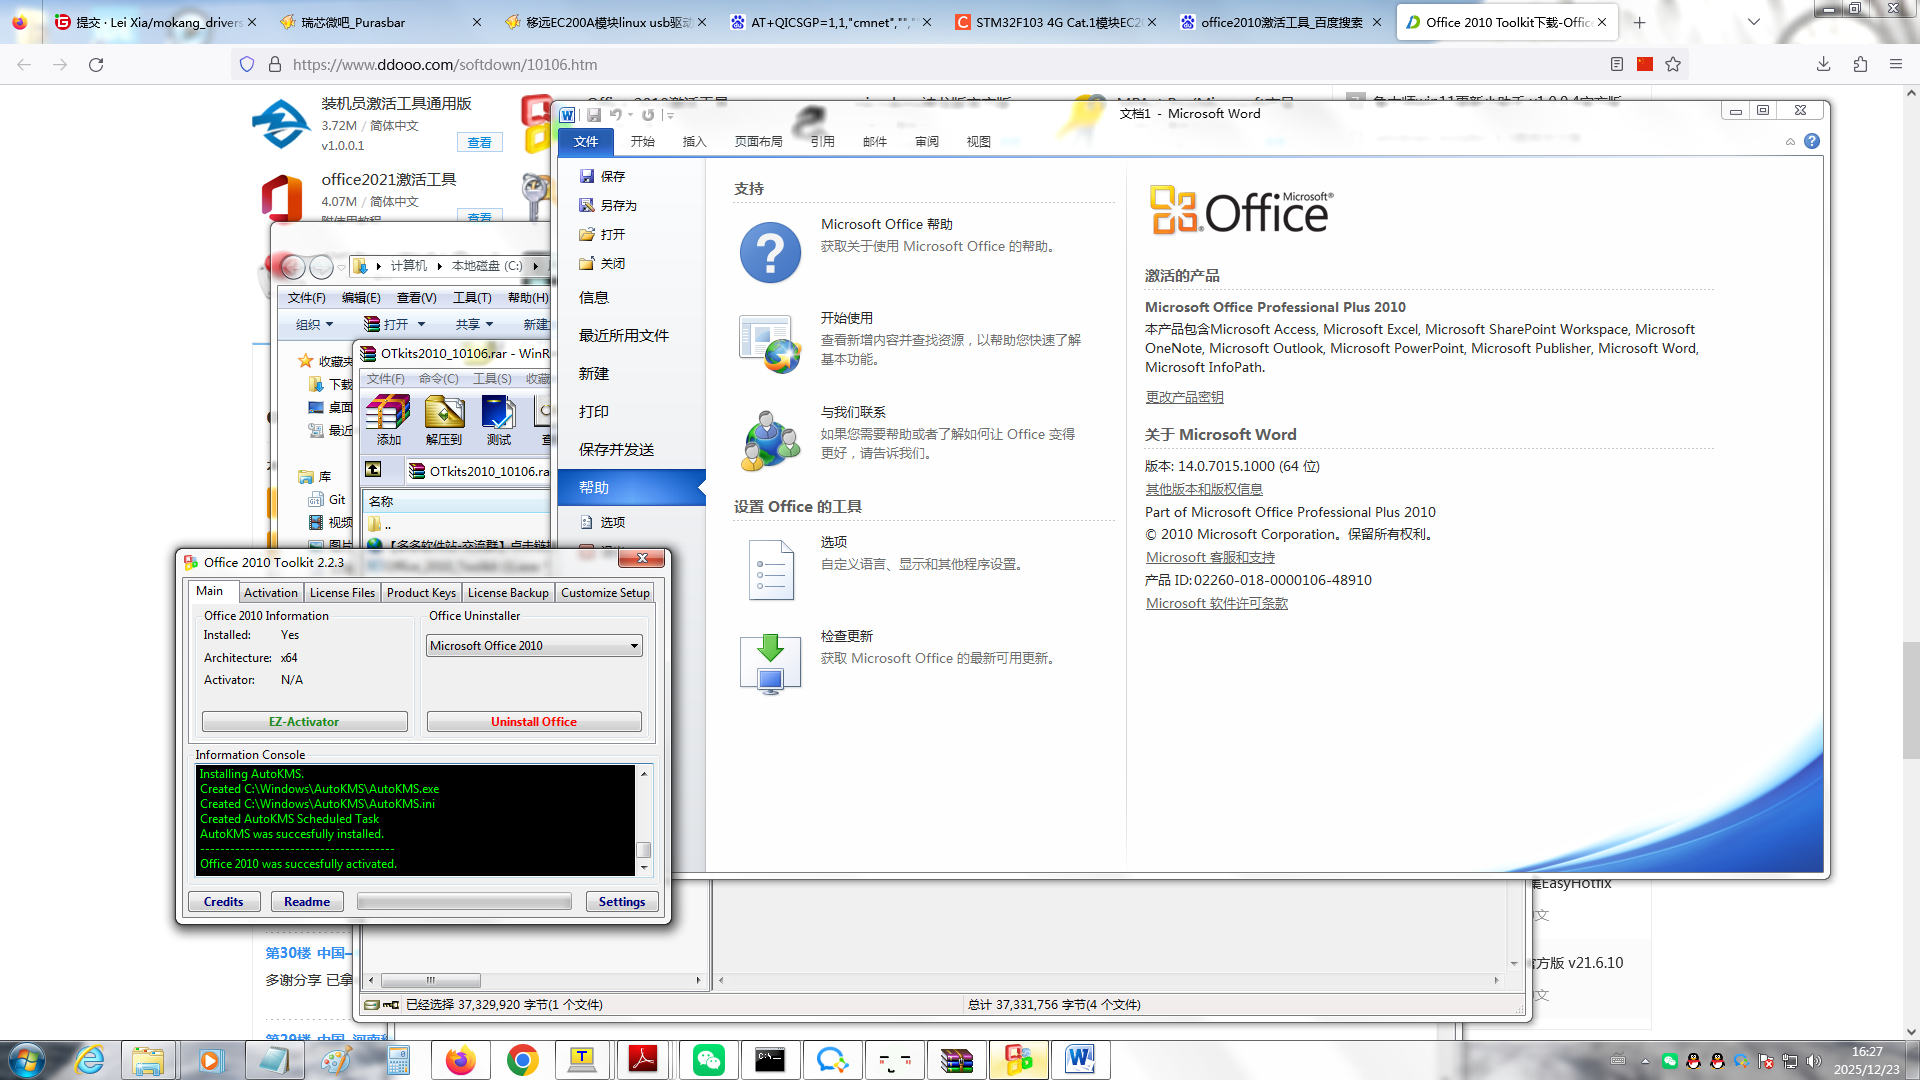This screenshot has height=1080, width=1920.
Task: Click the Word Save quick-access icon
Action: click(x=594, y=115)
